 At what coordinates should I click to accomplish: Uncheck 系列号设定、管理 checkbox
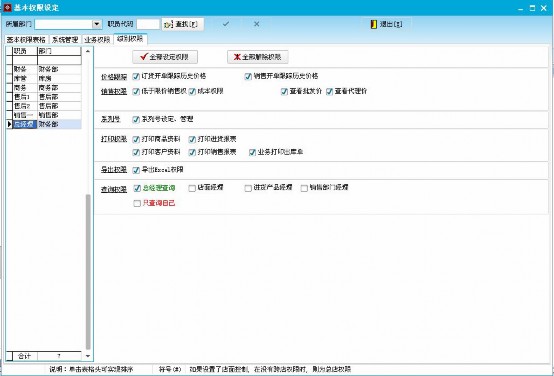(136, 120)
